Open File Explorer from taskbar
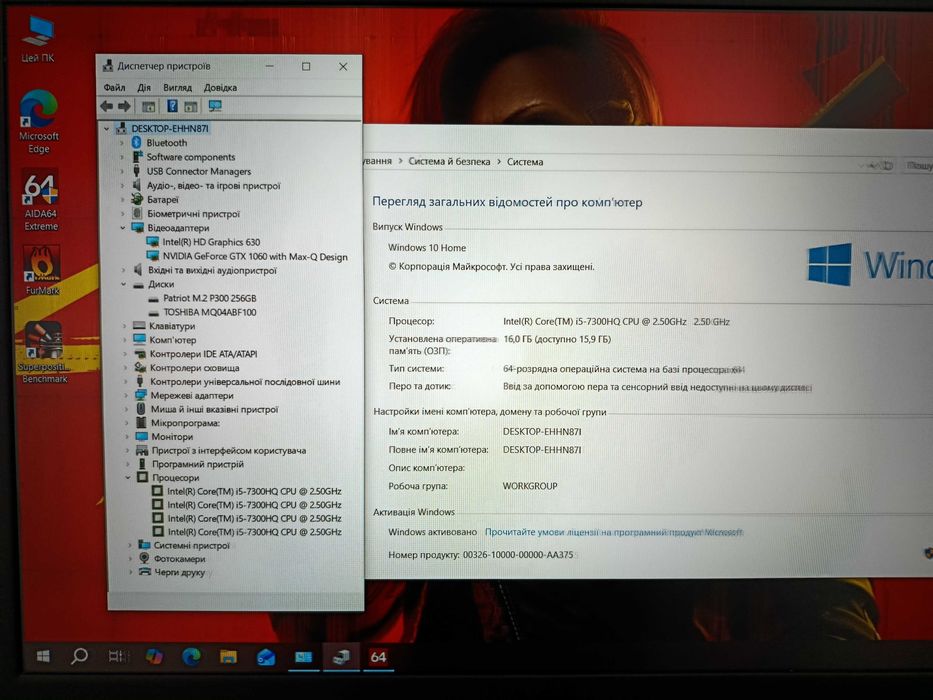Image resolution: width=933 pixels, height=700 pixels. 228,657
